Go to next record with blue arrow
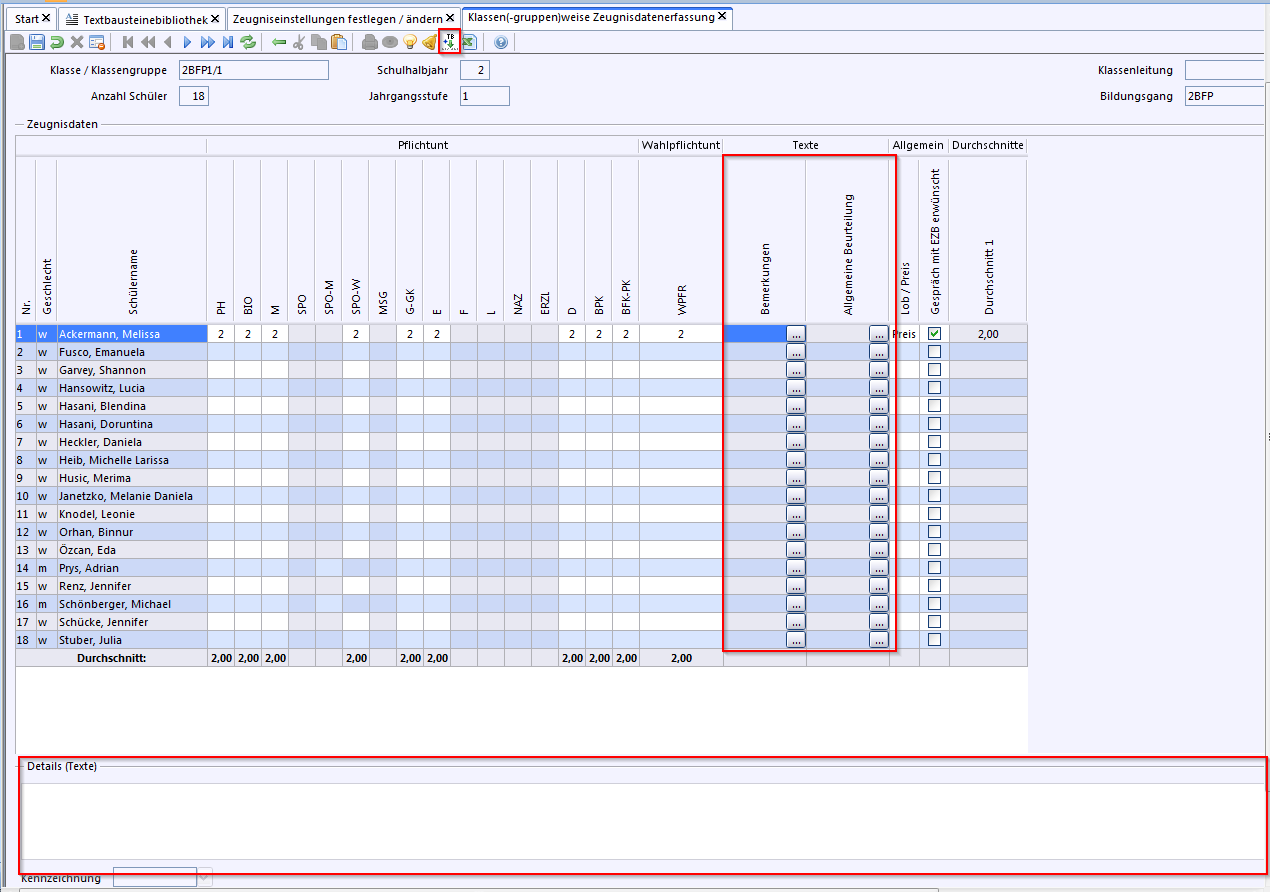The width and height of the screenshot is (1270, 892). pyautogui.click(x=187, y=42)
